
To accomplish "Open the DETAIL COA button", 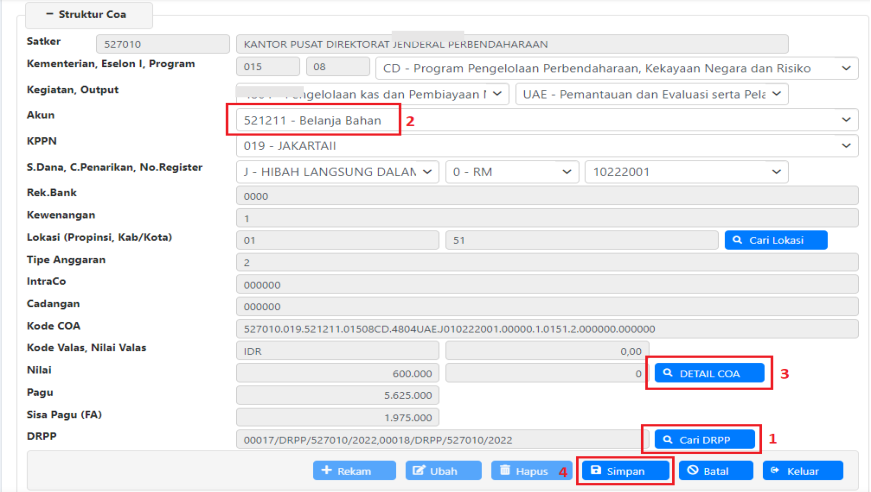I will 711,373.
